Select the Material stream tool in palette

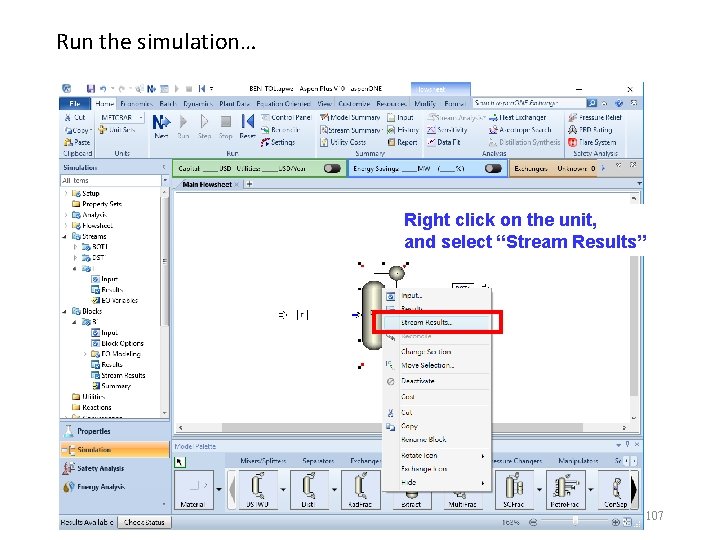[x=193, y=489]
